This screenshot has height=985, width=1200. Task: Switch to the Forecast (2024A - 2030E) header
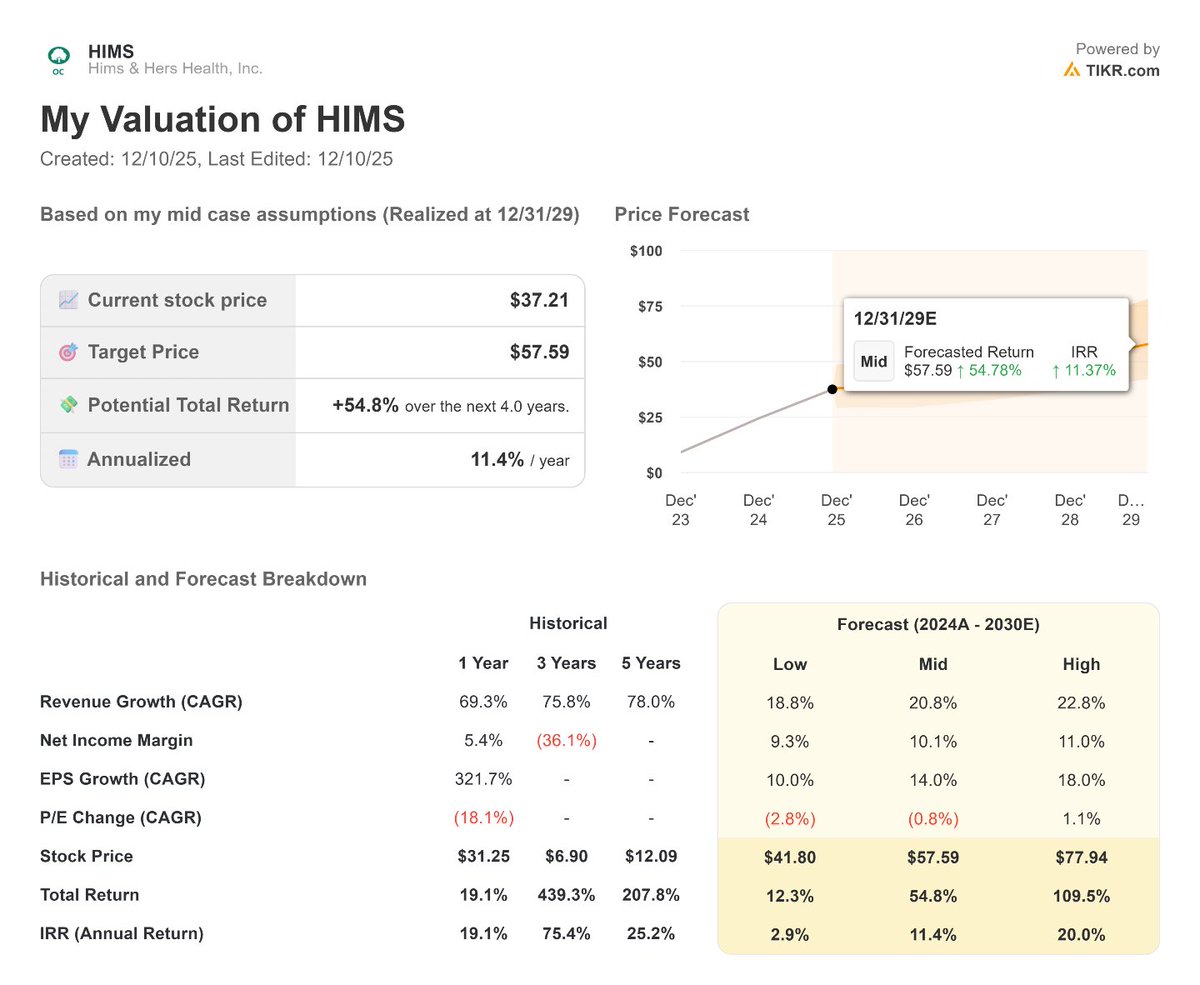pyautogui.click(x=940, y=624)
